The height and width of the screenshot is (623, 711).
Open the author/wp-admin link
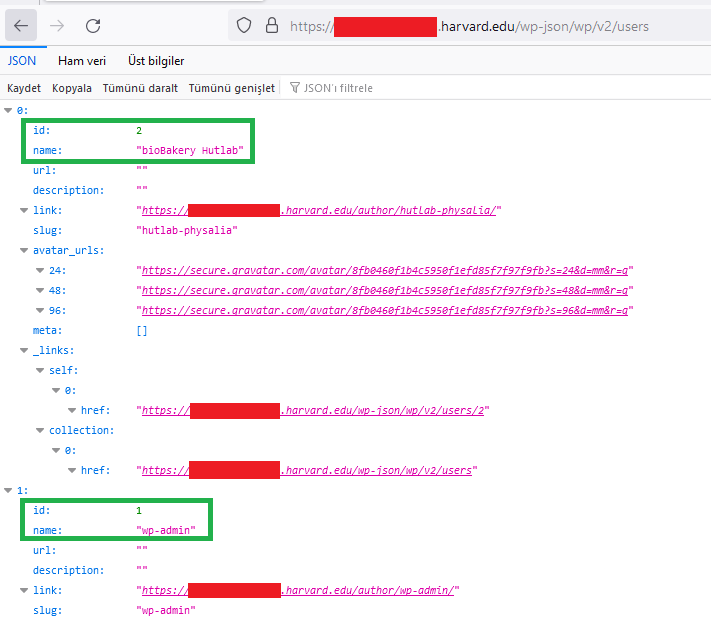[298, 590]
